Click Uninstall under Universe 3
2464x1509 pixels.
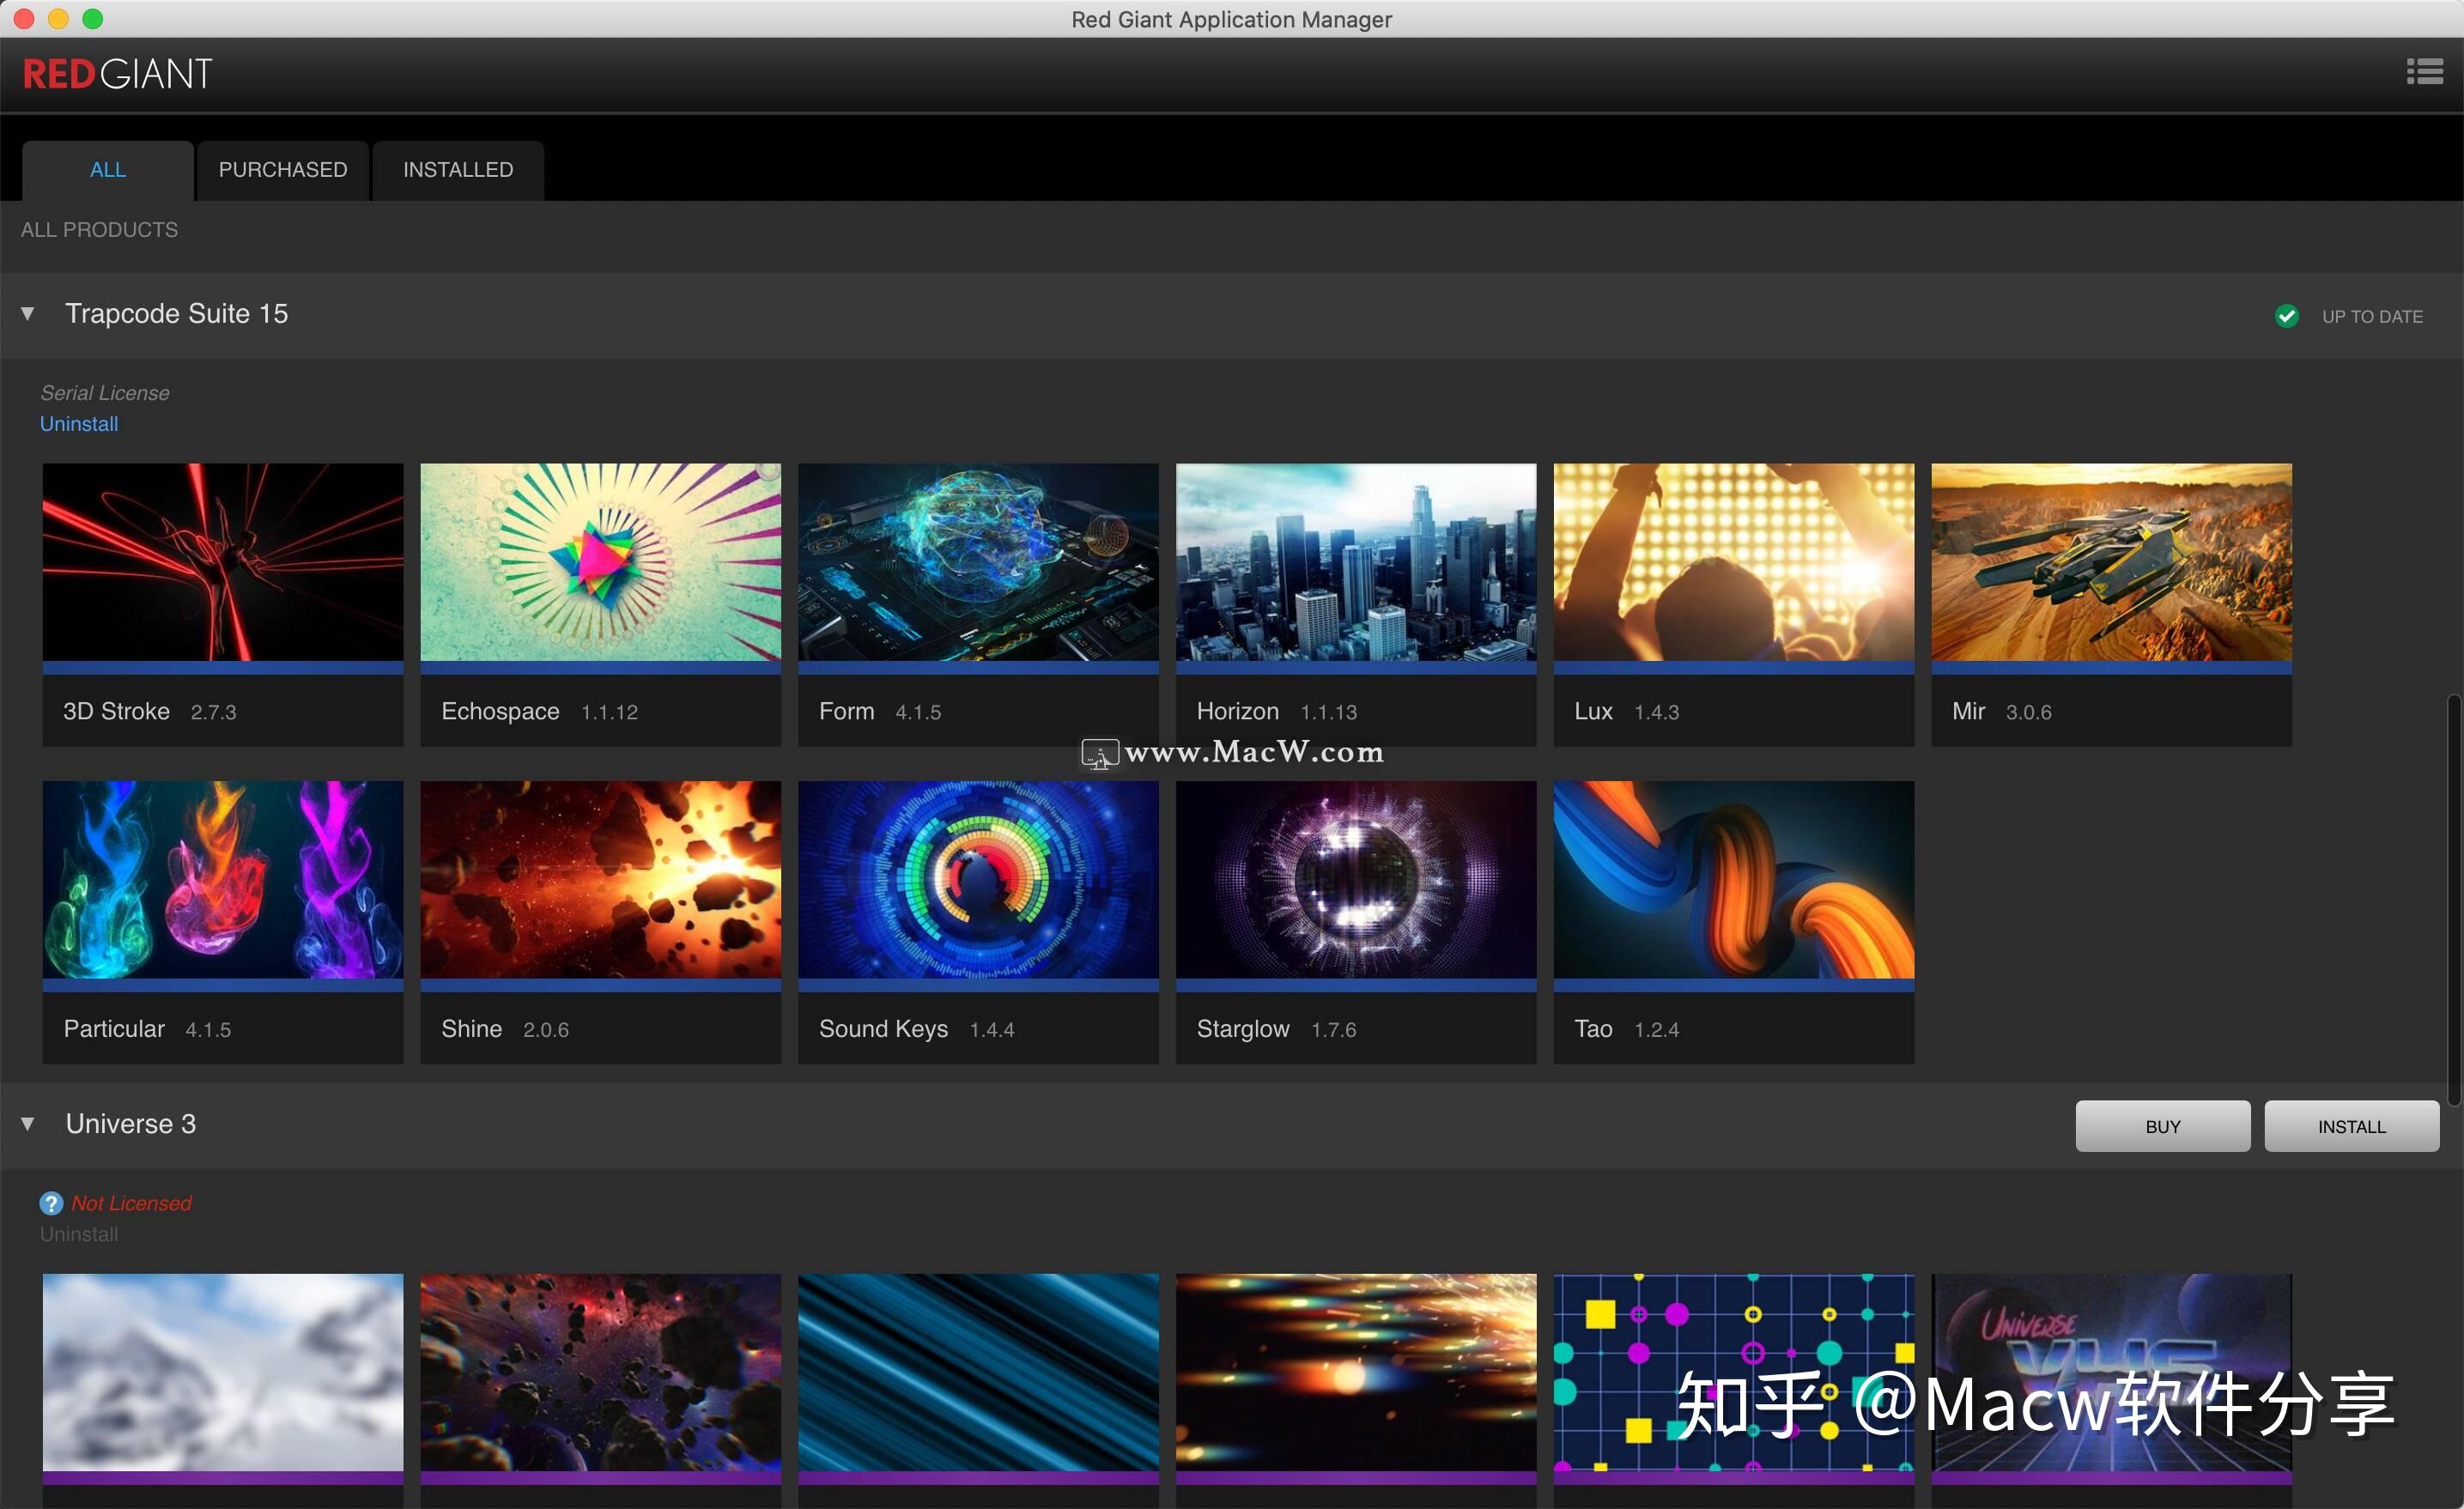pyautogui.click(x=78, y=1234)
